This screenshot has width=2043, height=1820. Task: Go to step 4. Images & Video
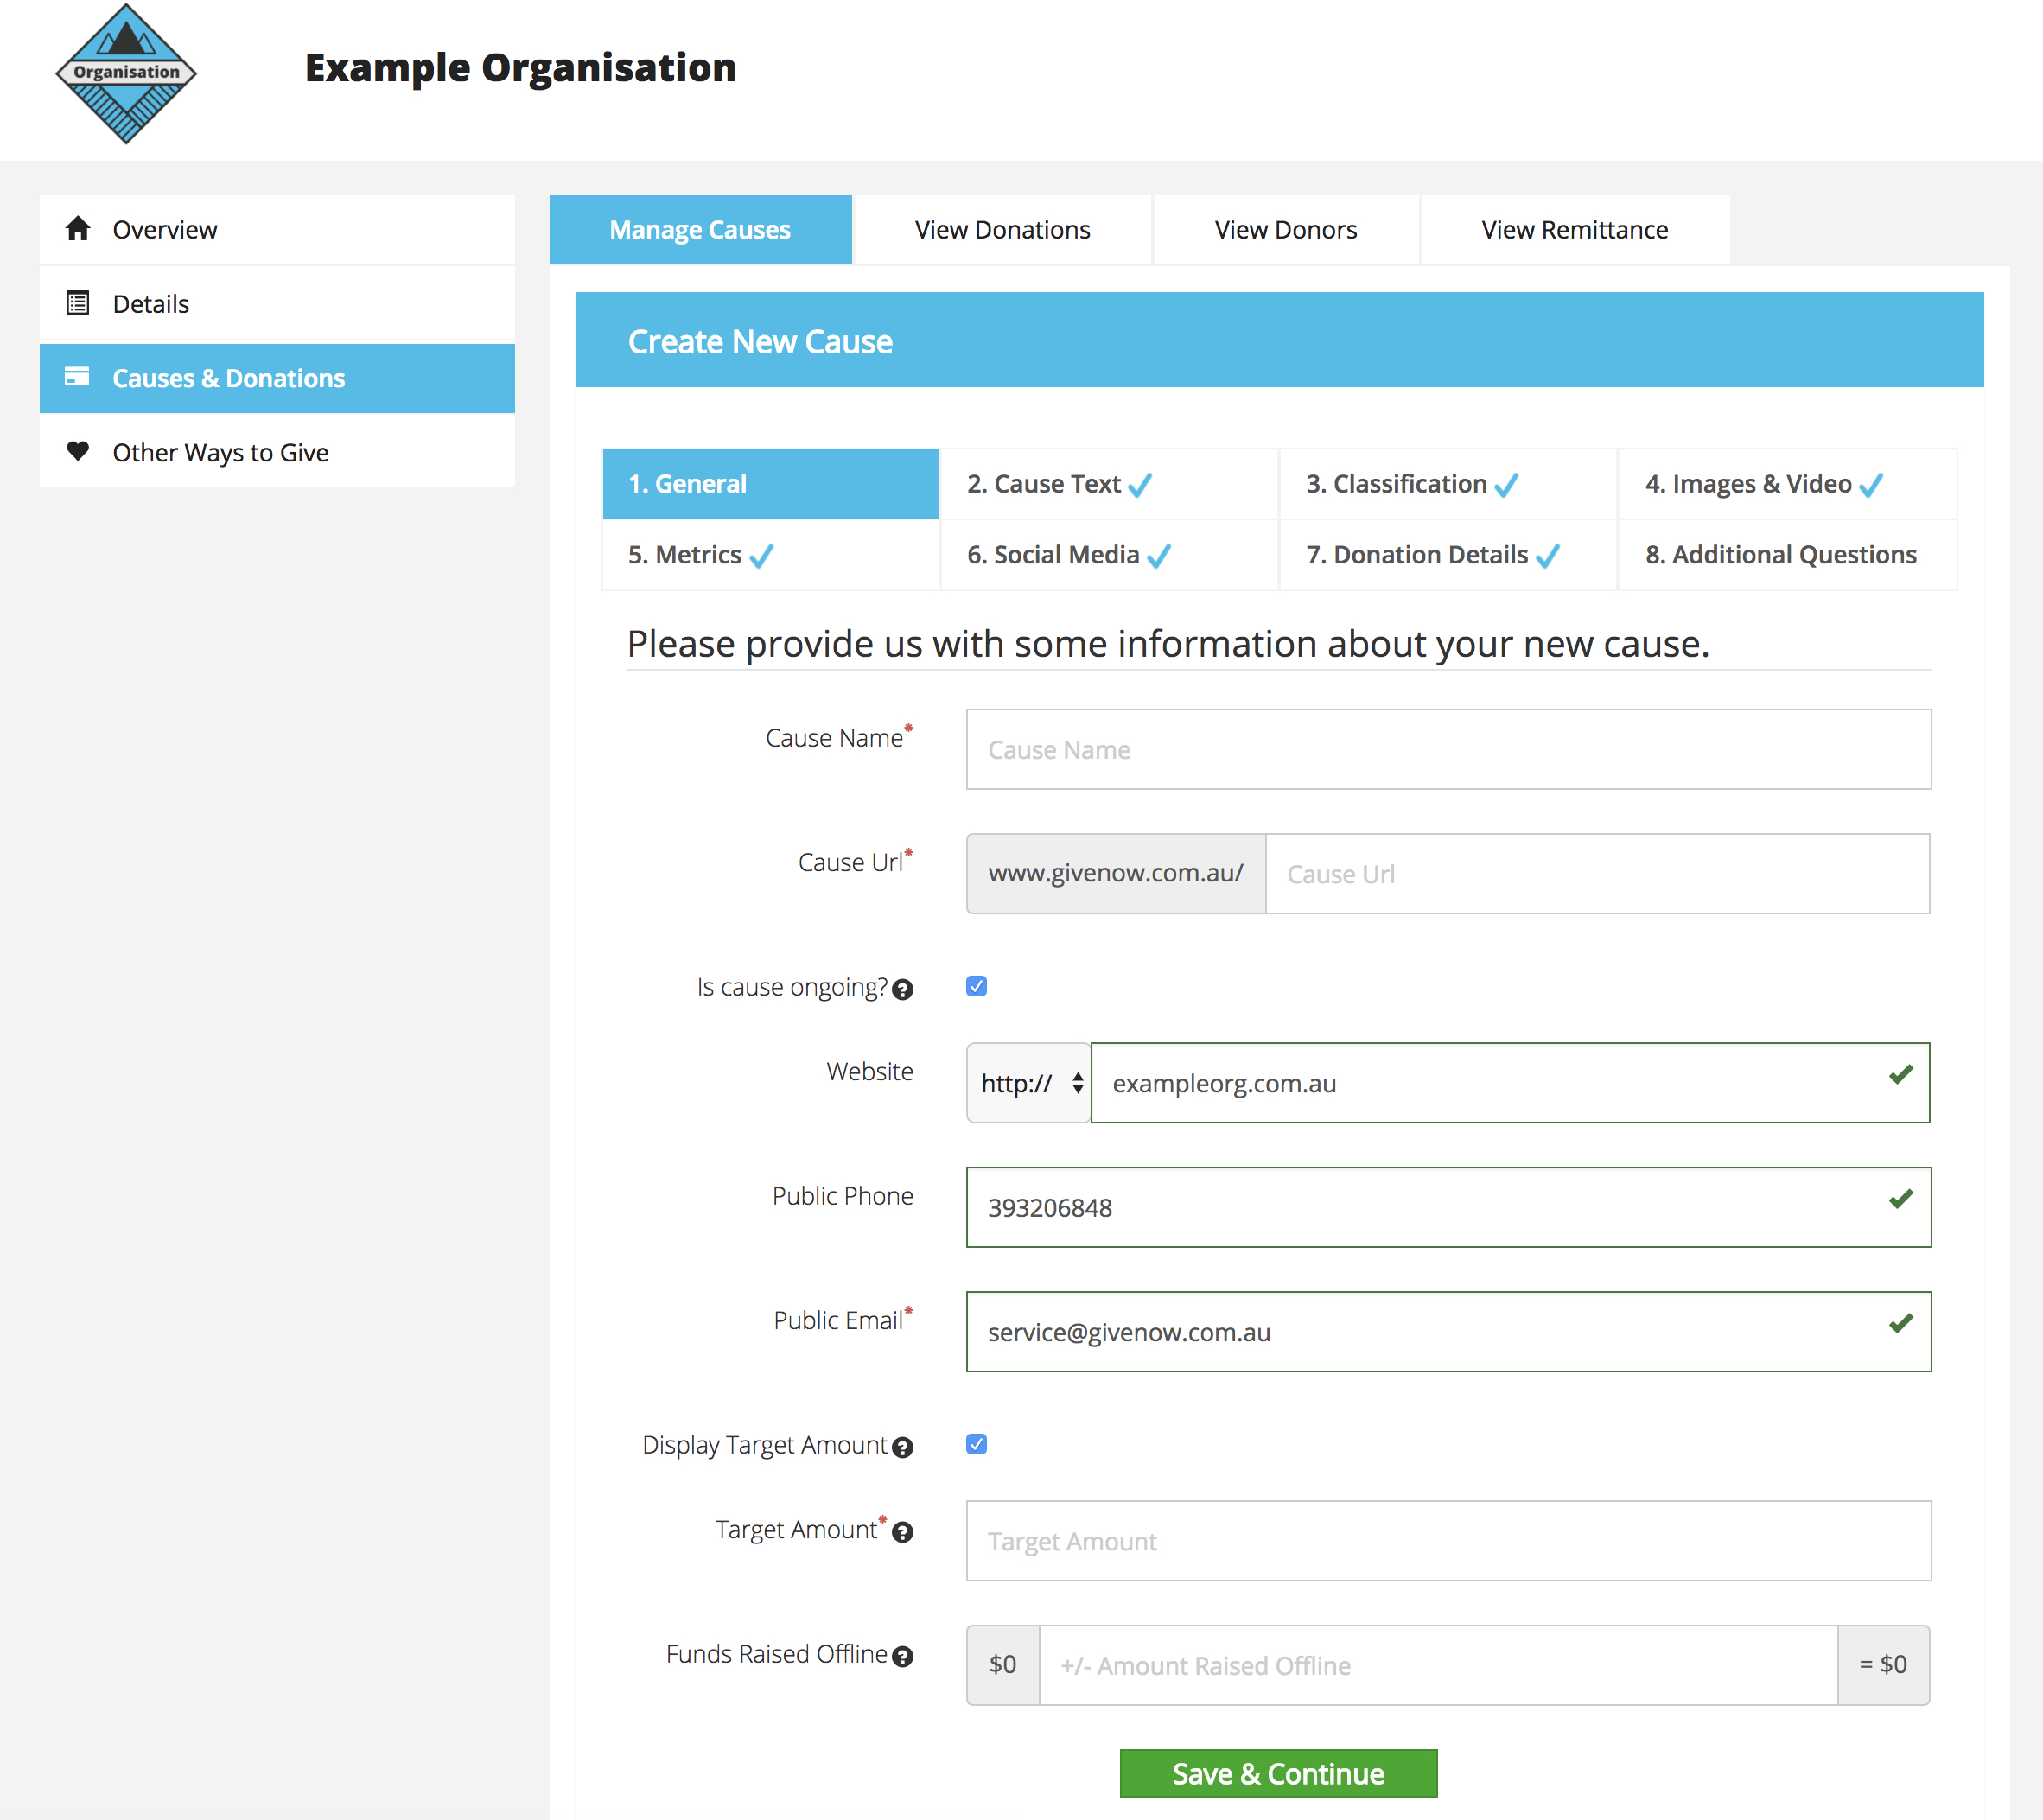coord(1787,484)
